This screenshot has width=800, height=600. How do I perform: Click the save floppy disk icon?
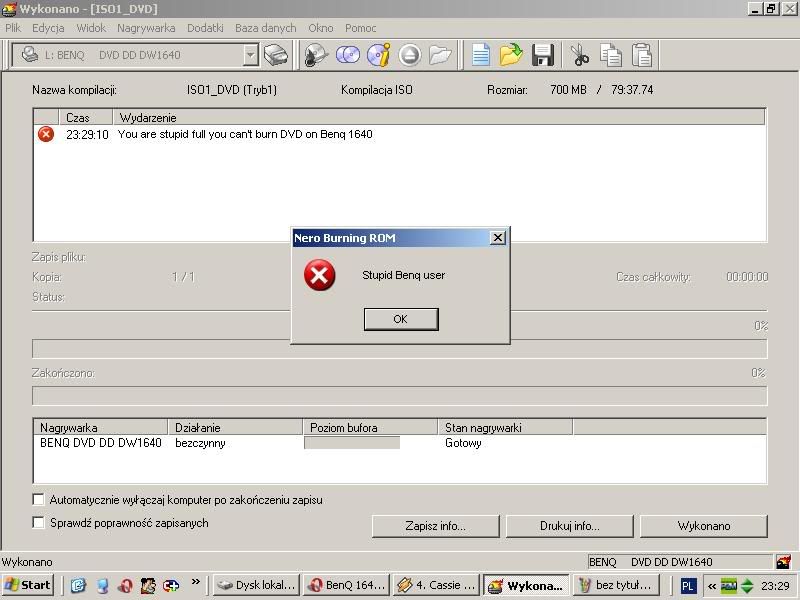(x=542, y=55)
